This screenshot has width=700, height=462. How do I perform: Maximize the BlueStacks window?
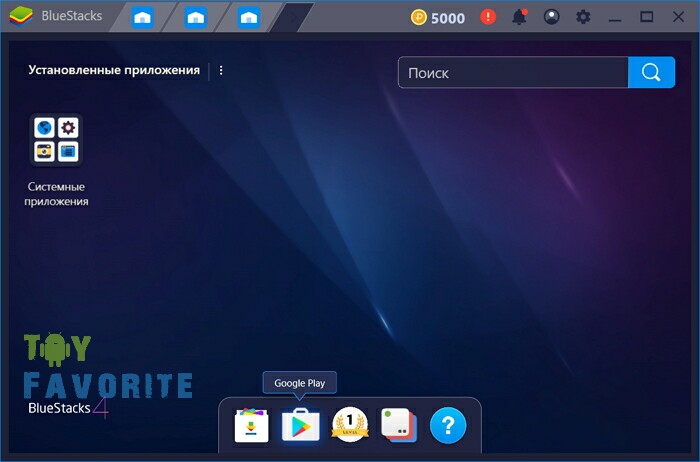pyautogui.click(x=646, y=17)
